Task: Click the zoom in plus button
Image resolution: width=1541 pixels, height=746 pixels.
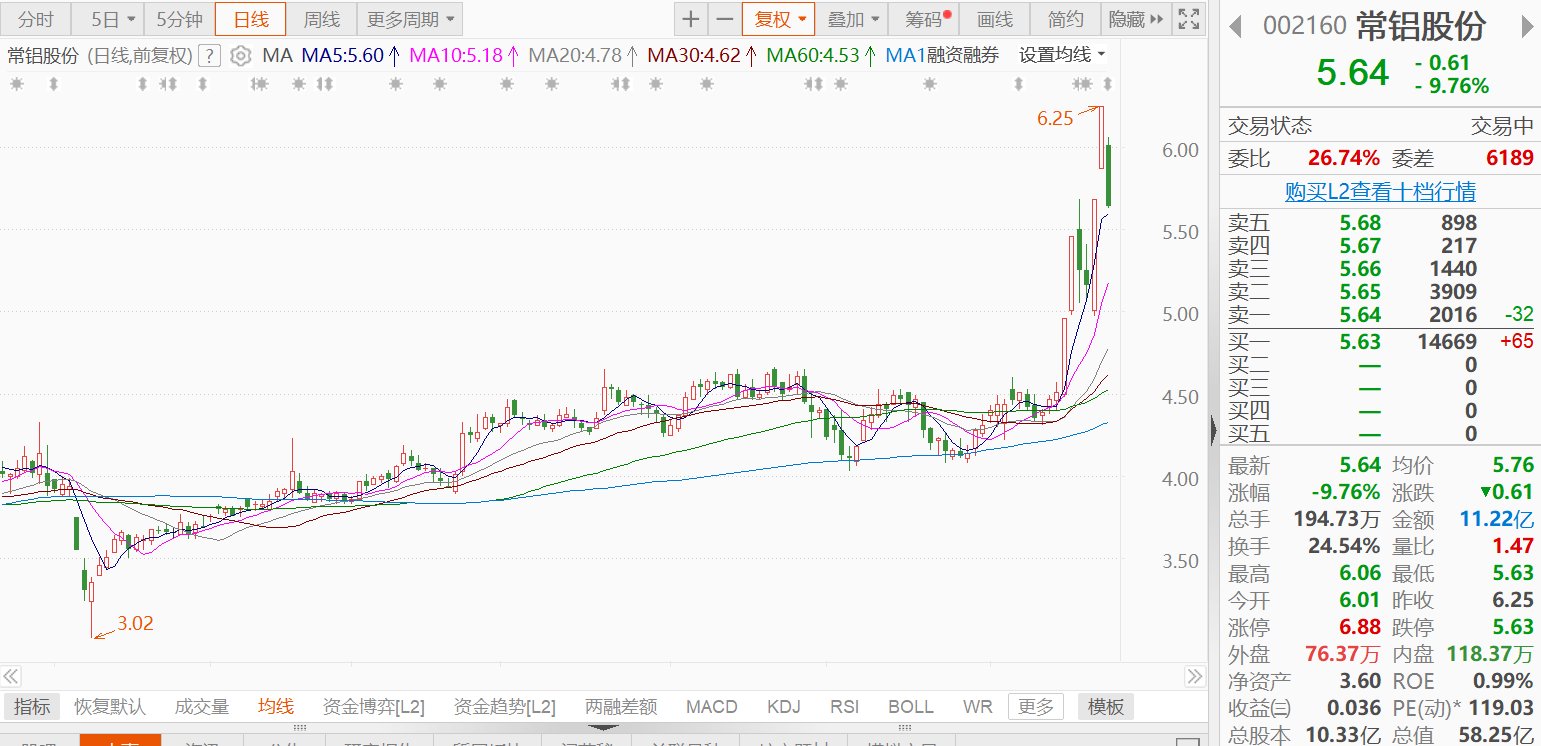Action: 691,19
